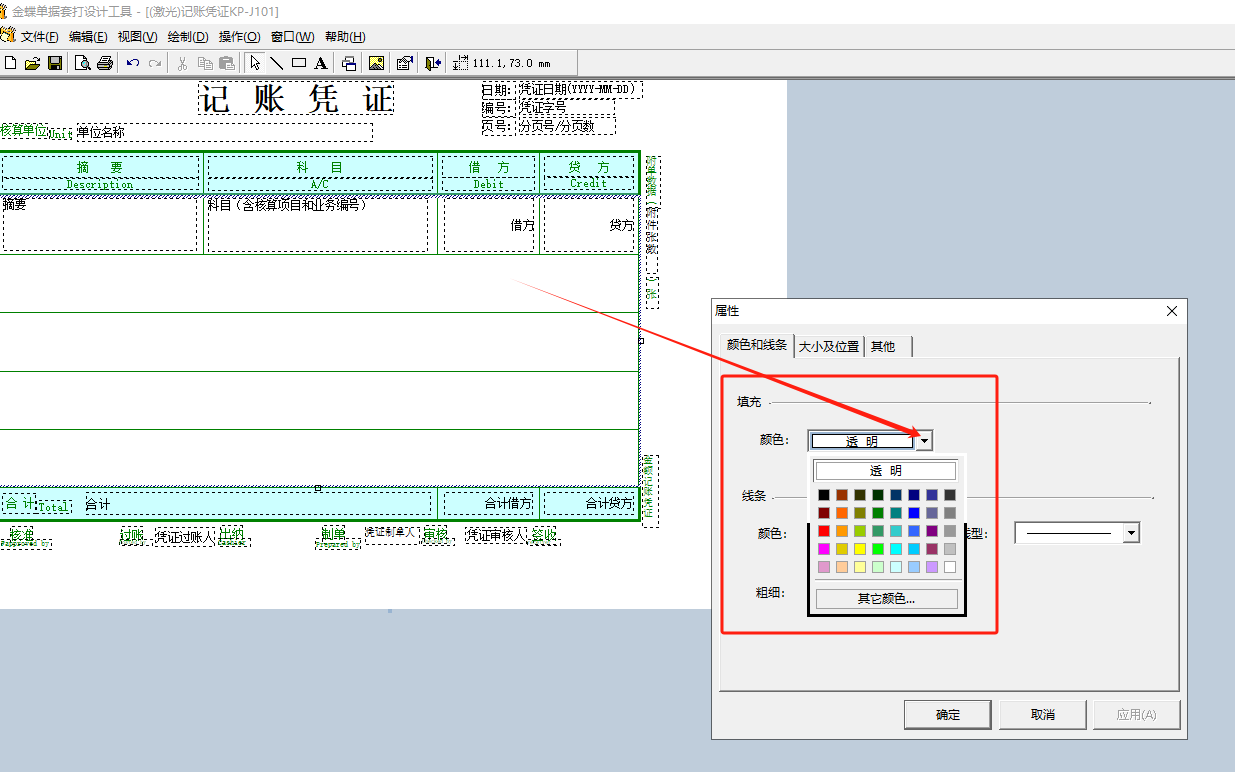Screen dimensions: 1235x772
Task: Choose the text tool A icon
Action: tap(320, 63)
